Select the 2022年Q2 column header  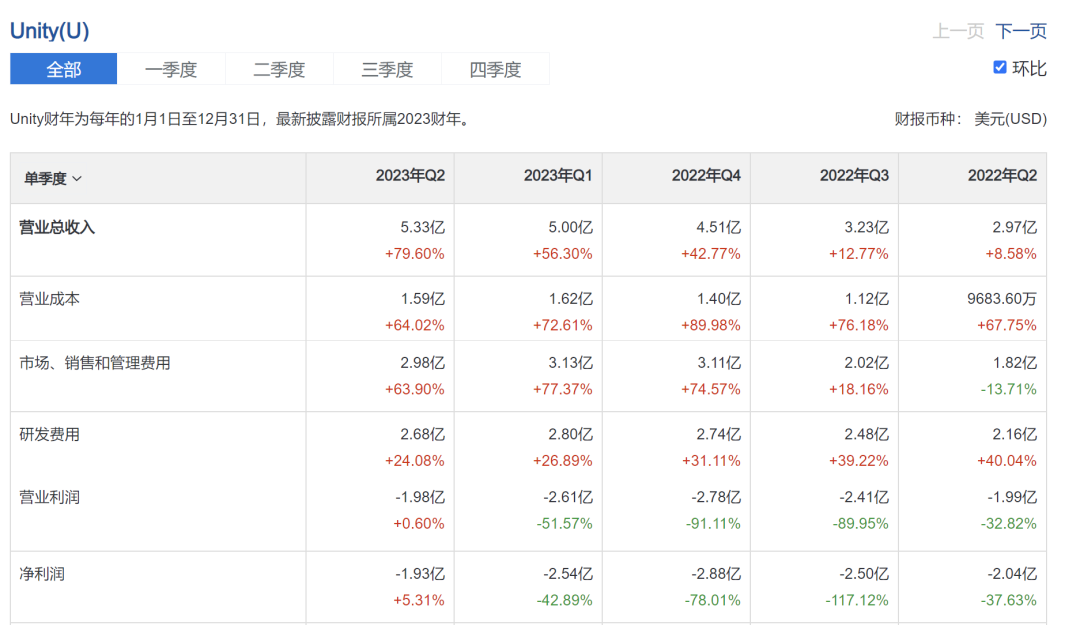click(x=1002, y=175)
